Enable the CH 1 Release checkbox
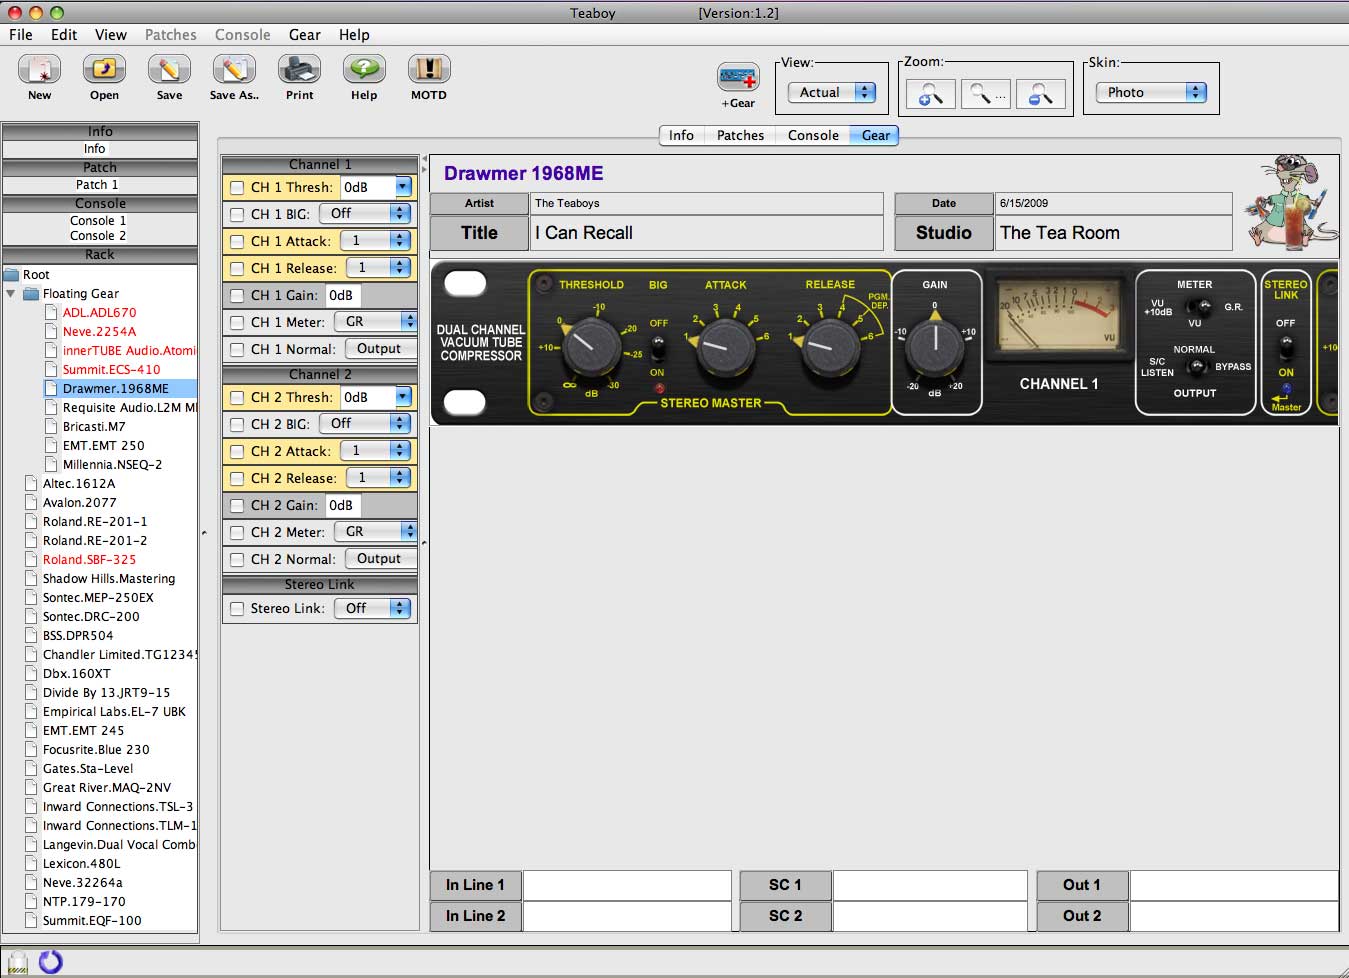 (x=237, y=268)
